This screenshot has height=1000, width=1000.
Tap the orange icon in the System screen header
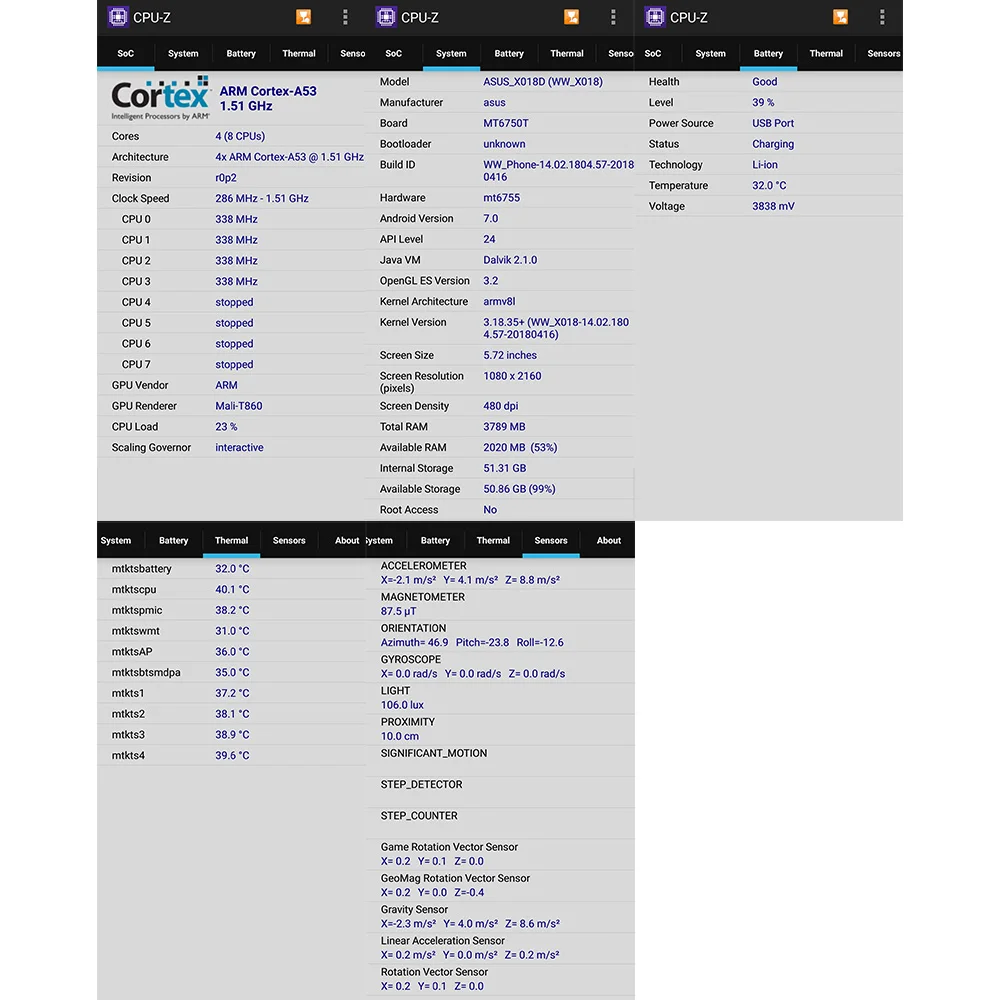coord(571,17)
